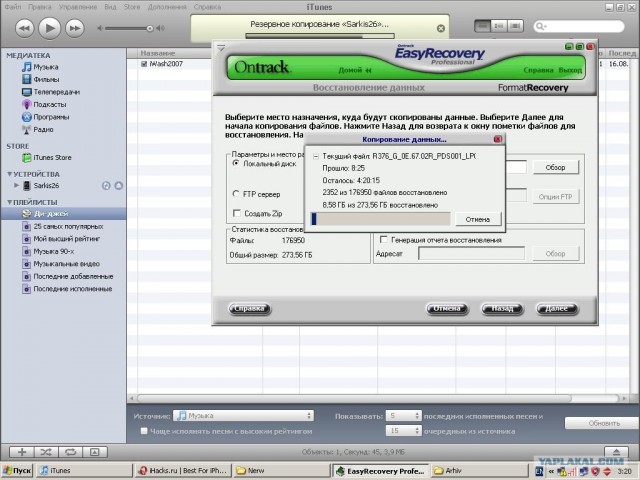
Task: Switch iTunes to Cover Flow view
Action: click(516, 26)
